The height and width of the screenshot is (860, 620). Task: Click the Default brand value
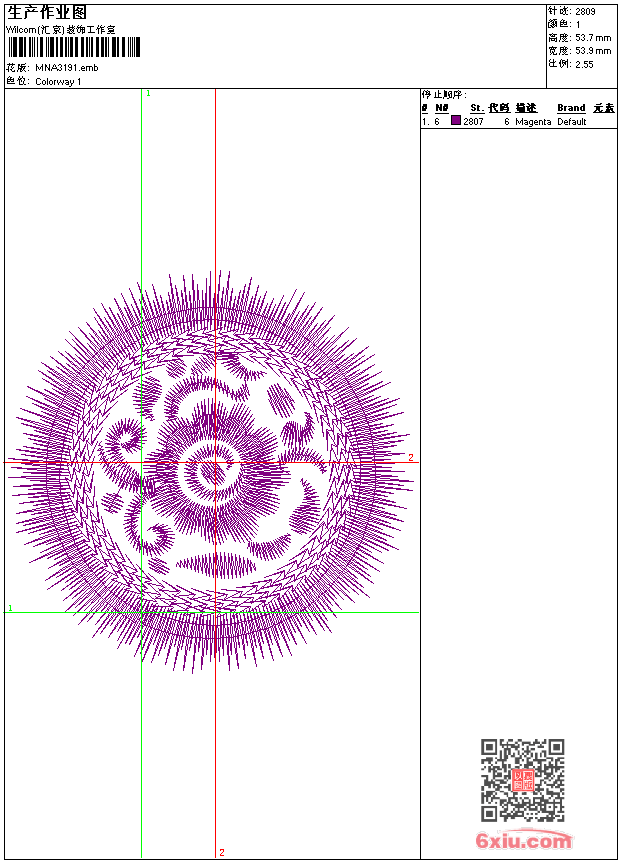572,122
